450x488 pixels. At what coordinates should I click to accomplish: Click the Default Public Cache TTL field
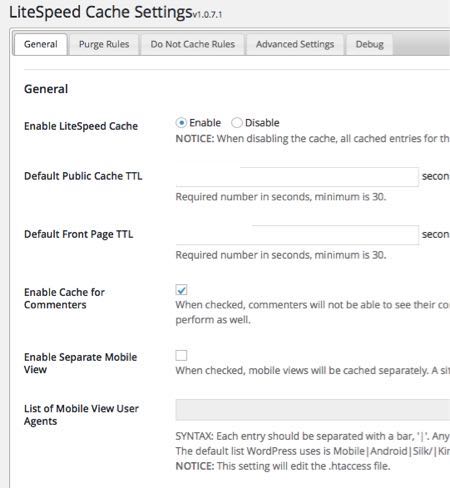click(297, 177)
